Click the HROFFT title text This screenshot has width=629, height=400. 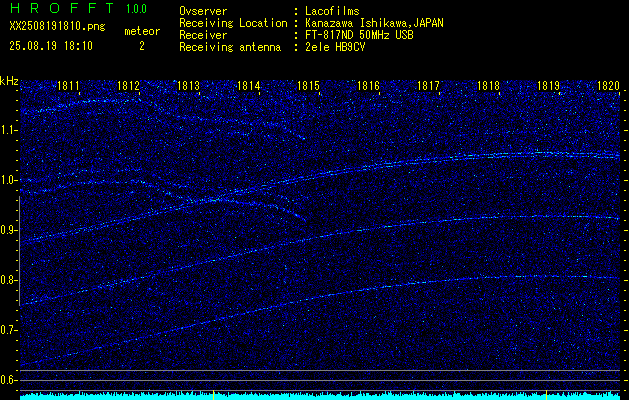[x=62, y=8]
